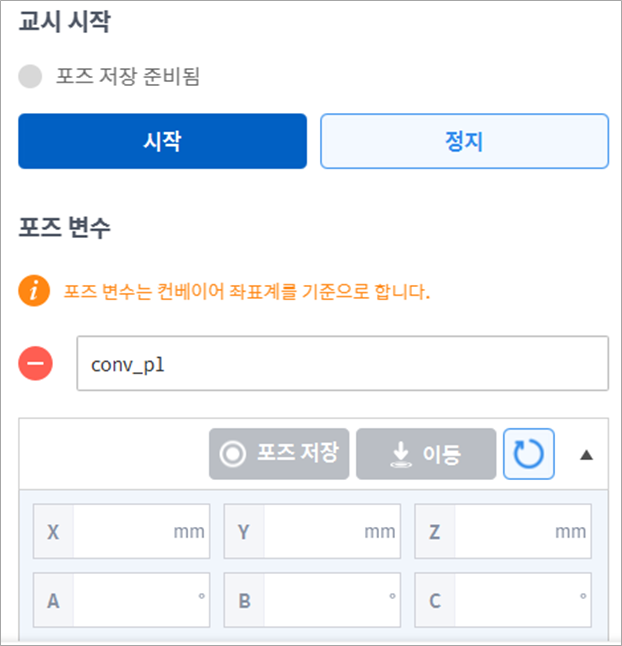Click the target icon on 포즈 저장
The width and height of the screenshot is (622, 646).
coord(234,454)
